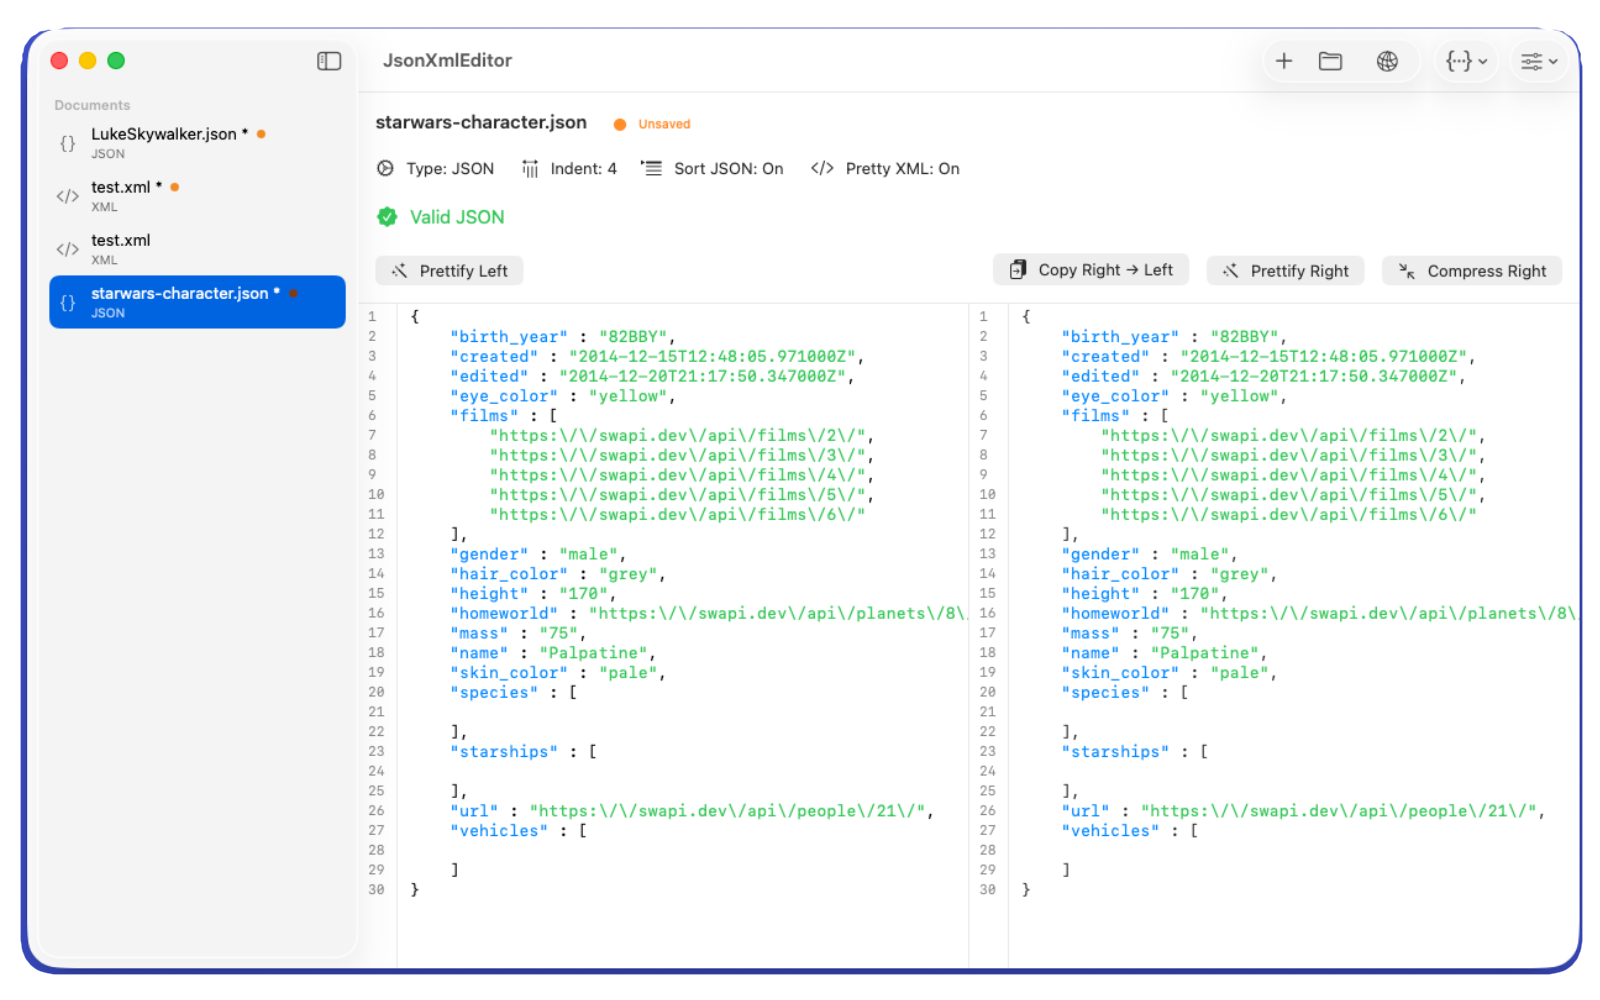Toggle Sort JSON off

712,168
